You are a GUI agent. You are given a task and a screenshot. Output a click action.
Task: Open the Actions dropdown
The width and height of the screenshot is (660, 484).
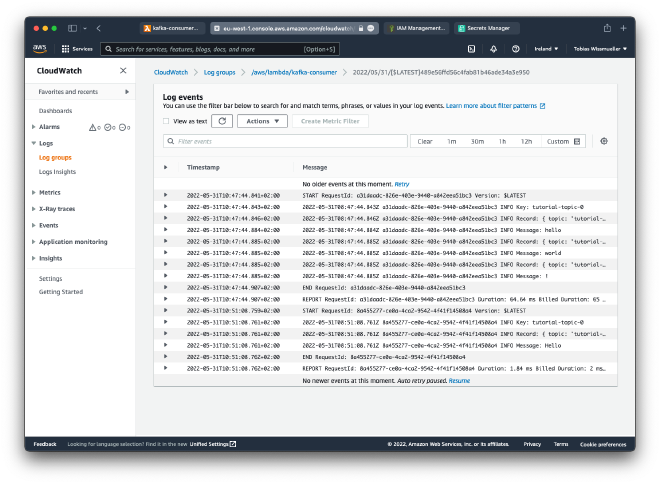pos(262,121)
